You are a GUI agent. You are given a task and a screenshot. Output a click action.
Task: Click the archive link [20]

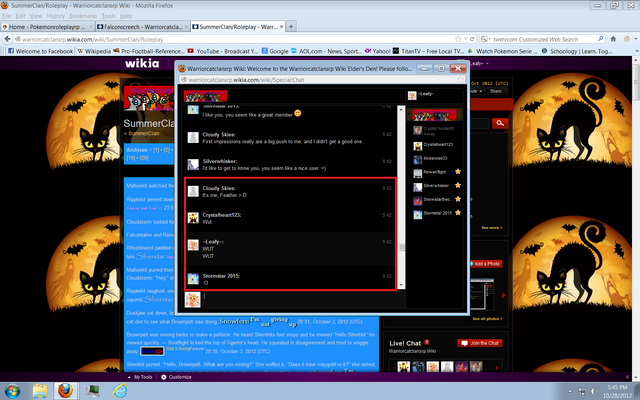(144, 158)
